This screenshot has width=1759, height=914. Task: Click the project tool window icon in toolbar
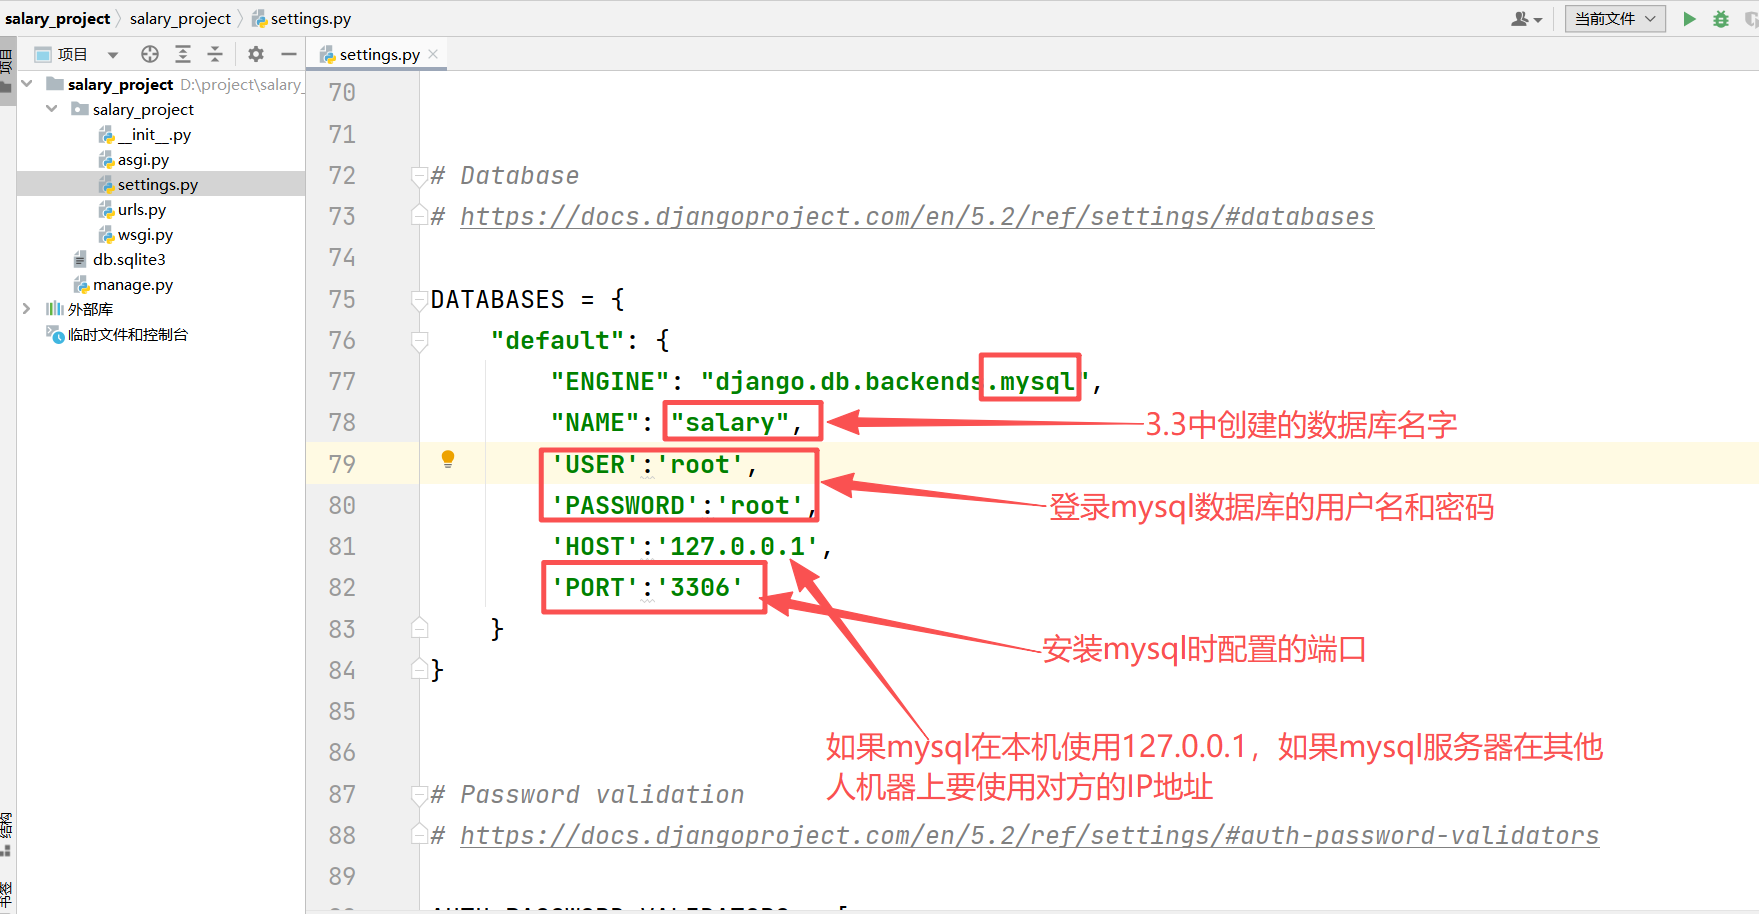point(43,54)
